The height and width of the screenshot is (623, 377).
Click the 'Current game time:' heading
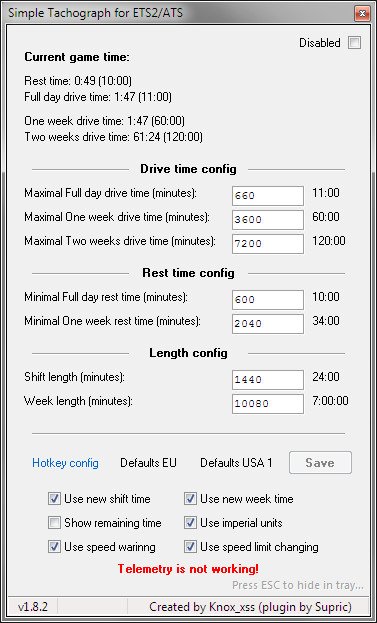pos(77,57)
